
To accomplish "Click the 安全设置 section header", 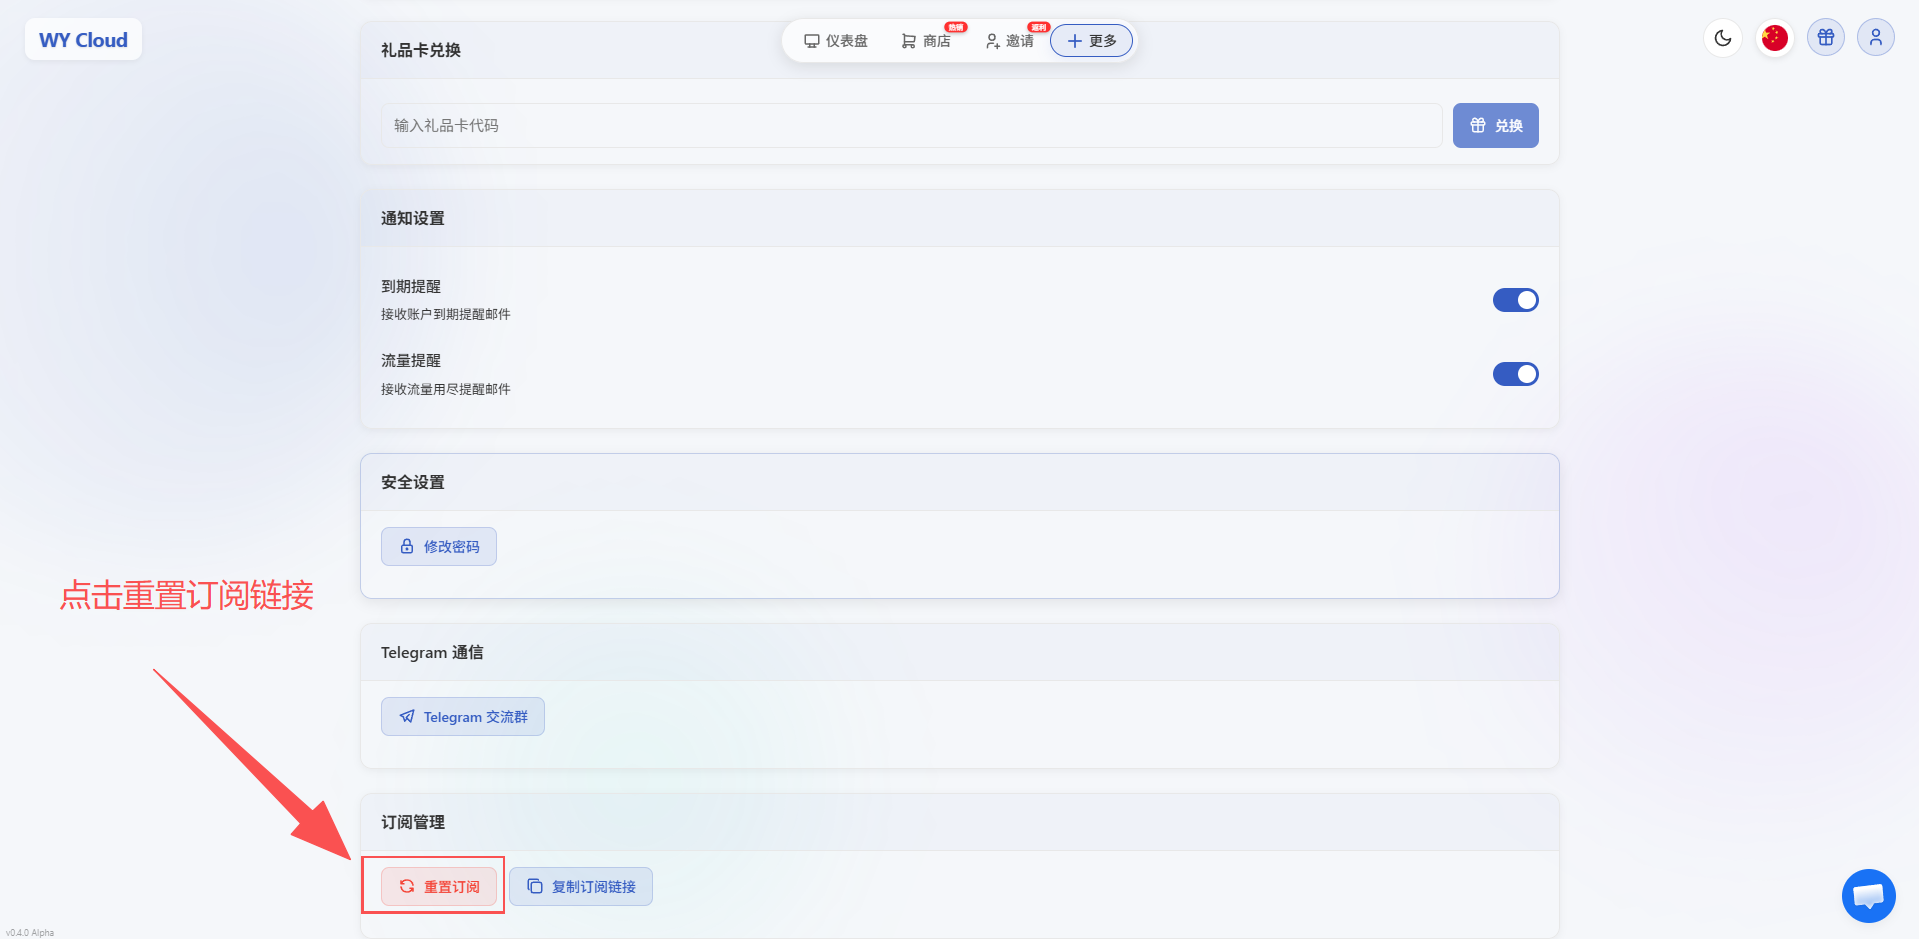I will tap(413, 482).
